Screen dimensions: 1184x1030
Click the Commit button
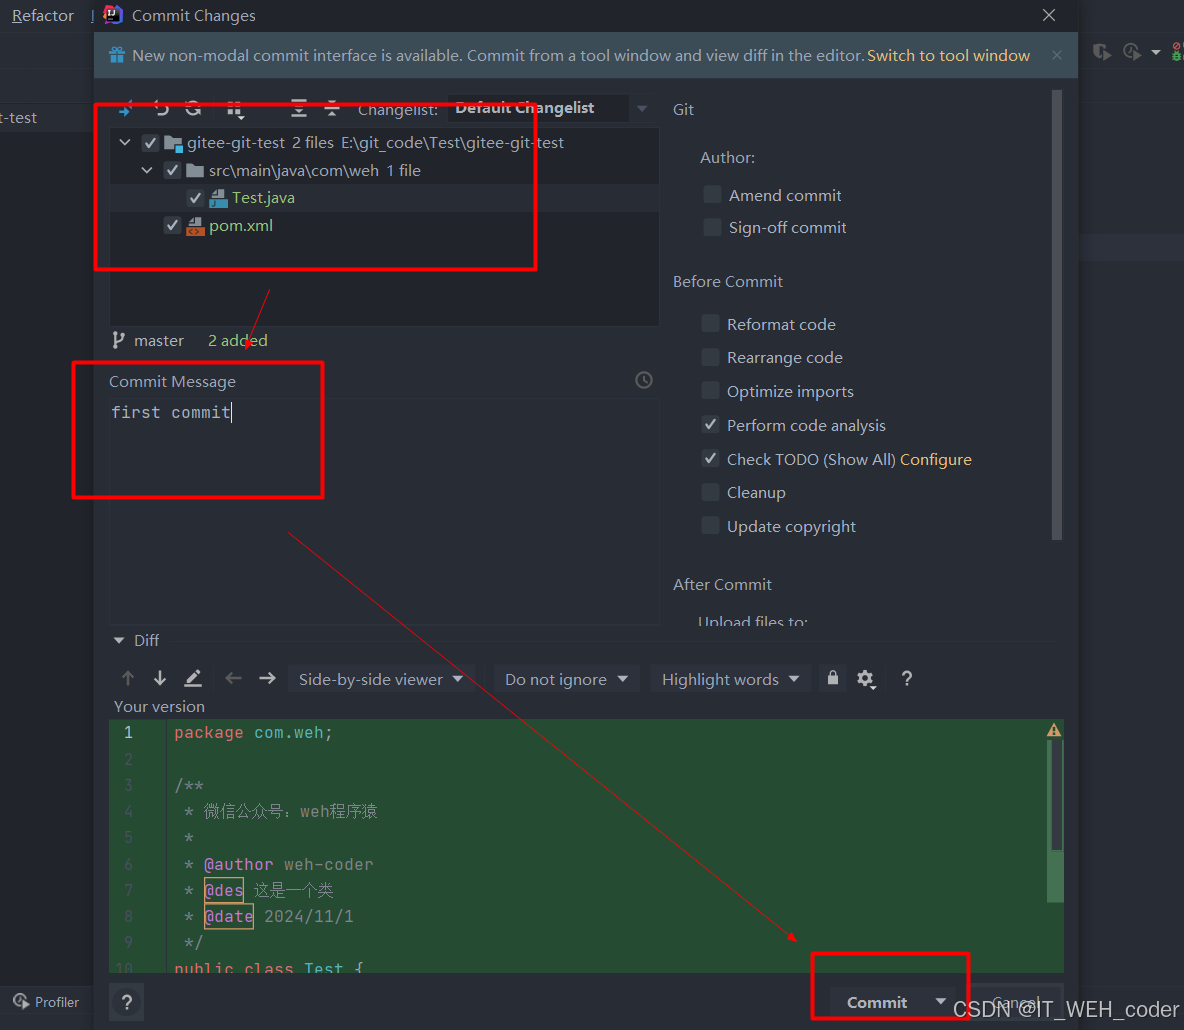pos(877,1002)
